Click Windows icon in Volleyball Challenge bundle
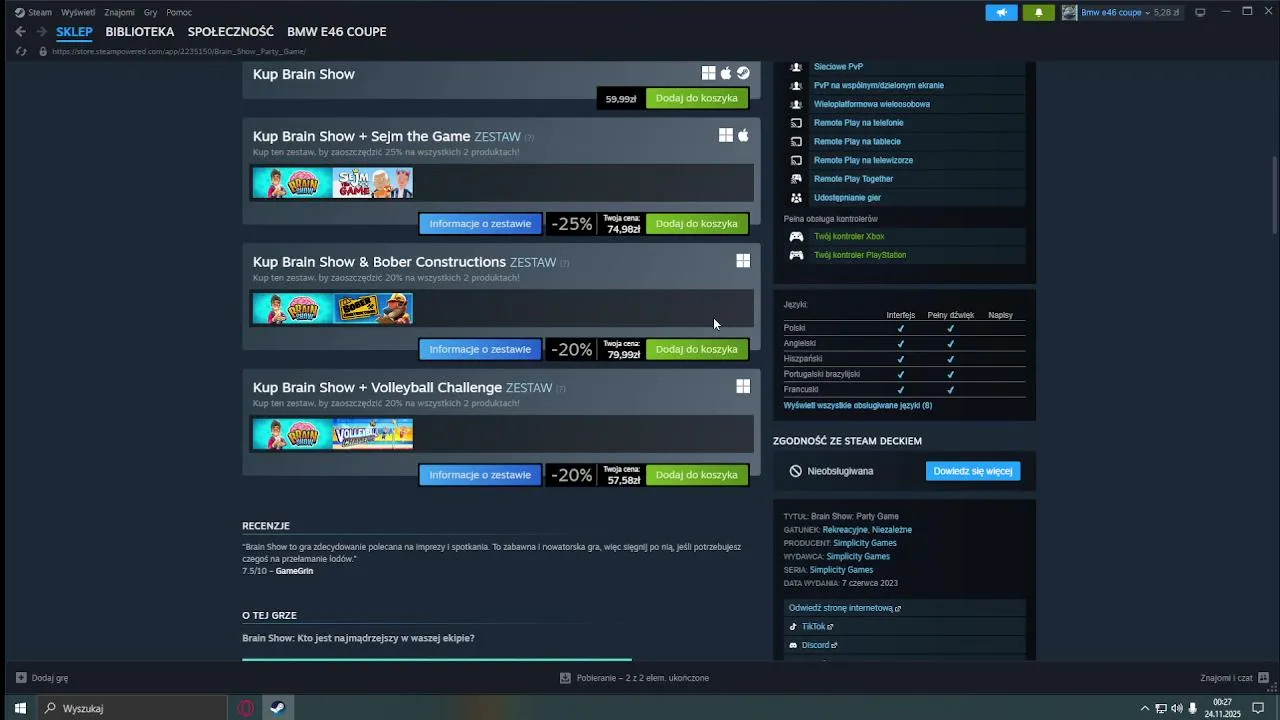The height and width of the screenshot is (720, 1280). [x=743, y=386]
